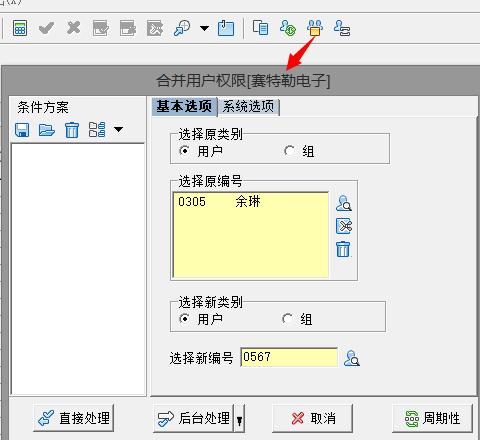
Task: Click the user with link icon in the toolbar
Action: tap(342, 28)
